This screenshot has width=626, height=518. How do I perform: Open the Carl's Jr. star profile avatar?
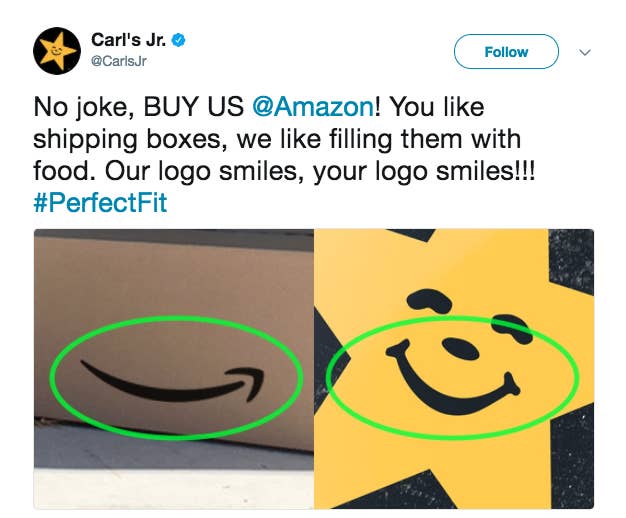coord(57,51)
